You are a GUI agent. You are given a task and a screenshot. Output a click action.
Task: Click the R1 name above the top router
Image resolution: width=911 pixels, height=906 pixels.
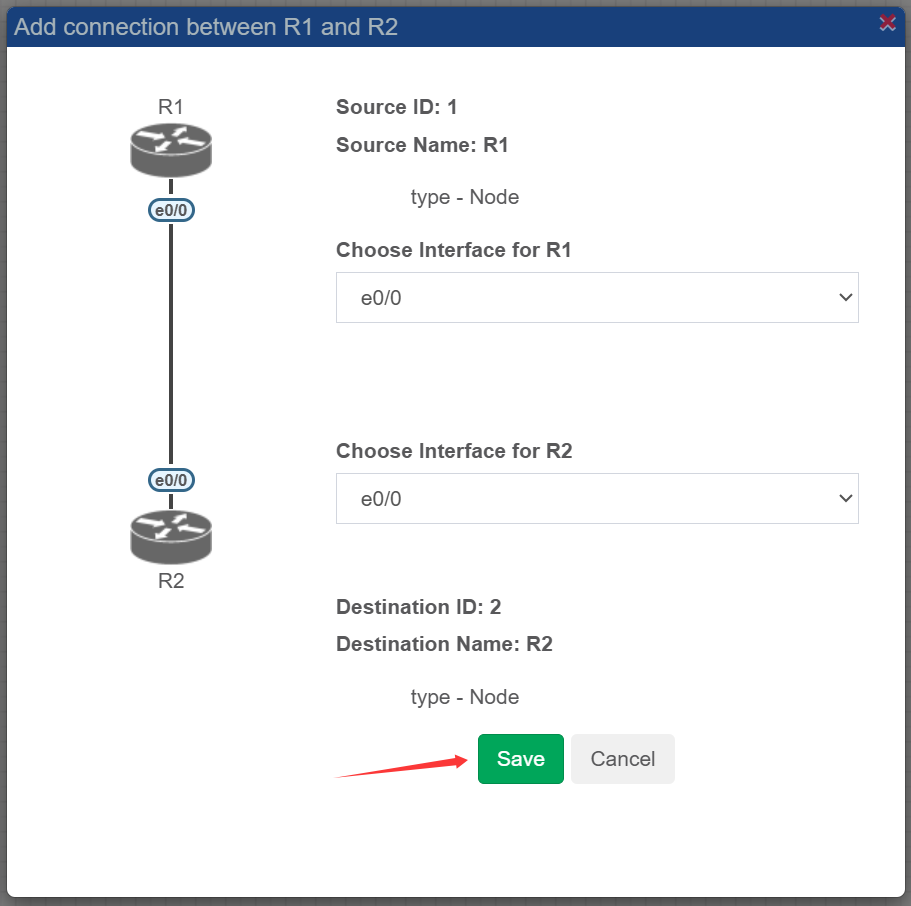pyautogui.click(x=171, y=107)
